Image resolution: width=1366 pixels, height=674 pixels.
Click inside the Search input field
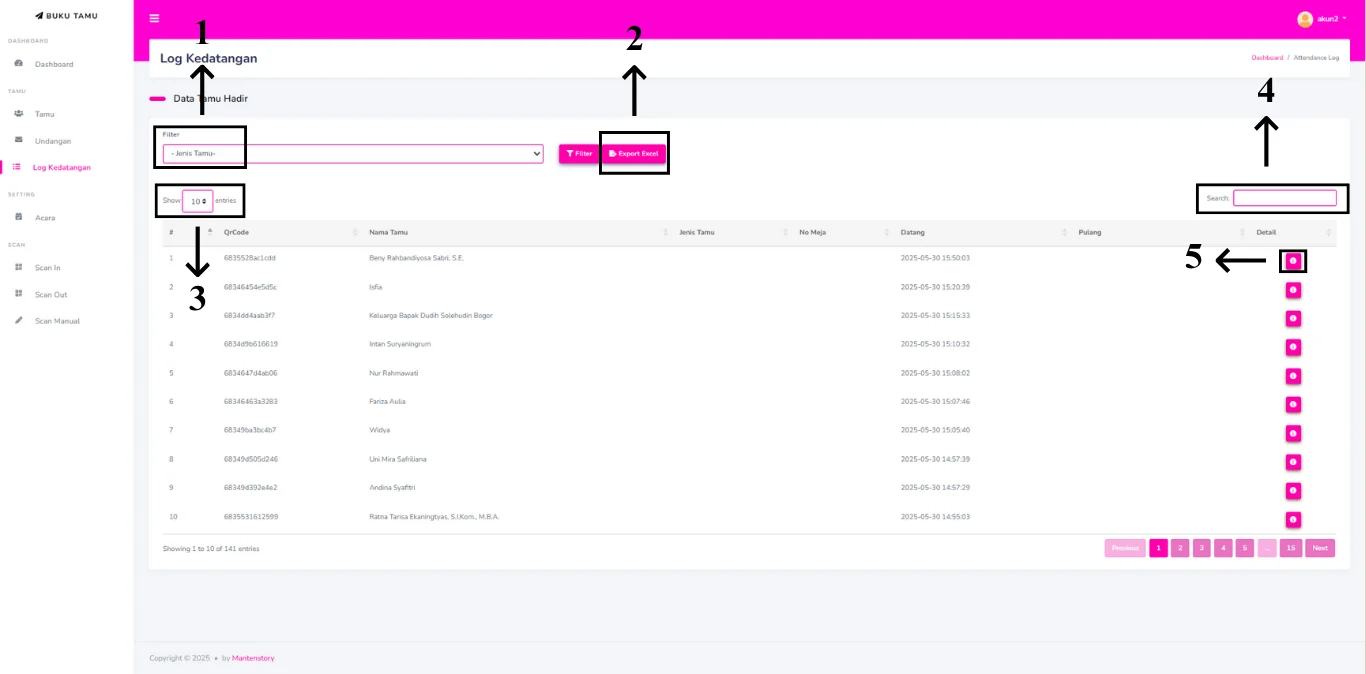pos(1284,198)
